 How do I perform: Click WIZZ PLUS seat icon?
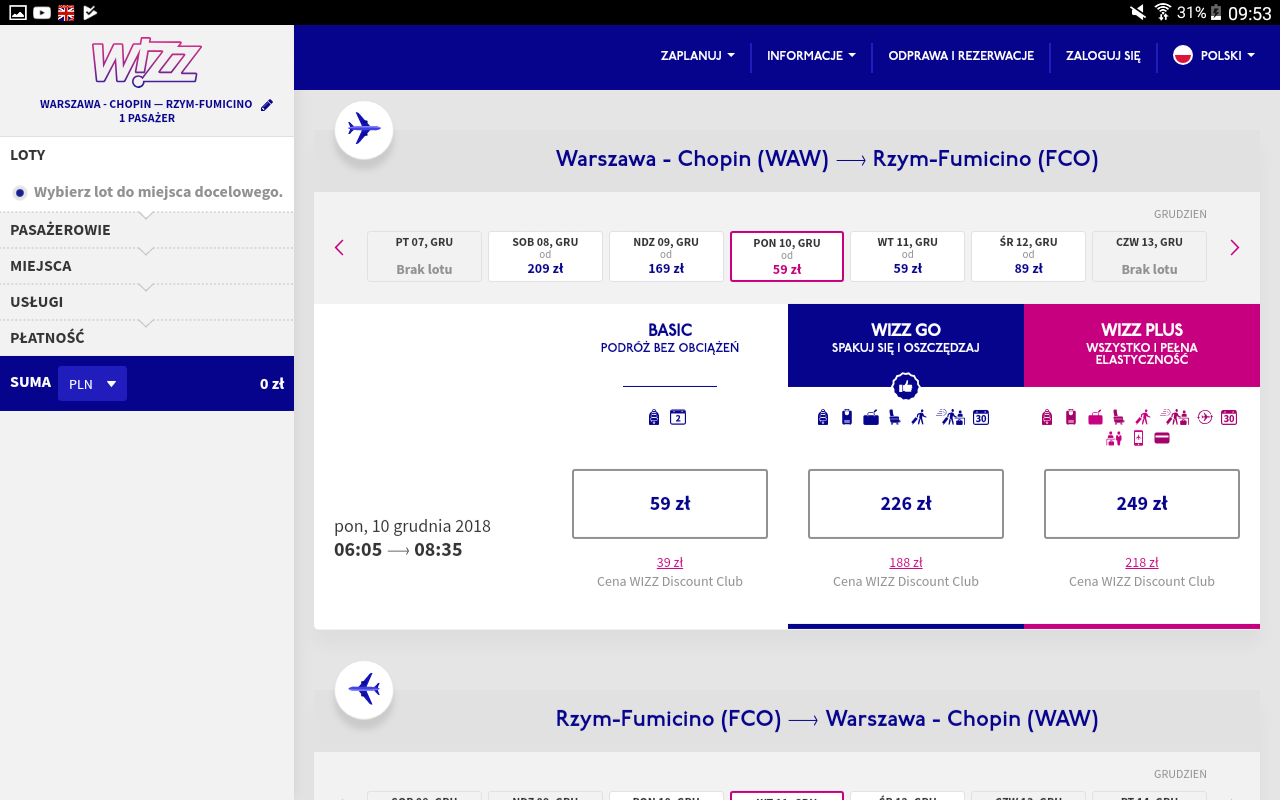click(x=1119, y=417)
